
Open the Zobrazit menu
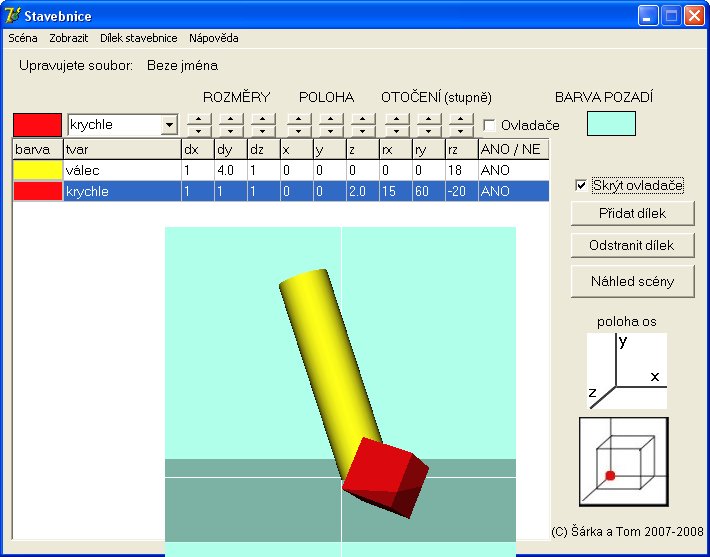(x=68, y=38)
